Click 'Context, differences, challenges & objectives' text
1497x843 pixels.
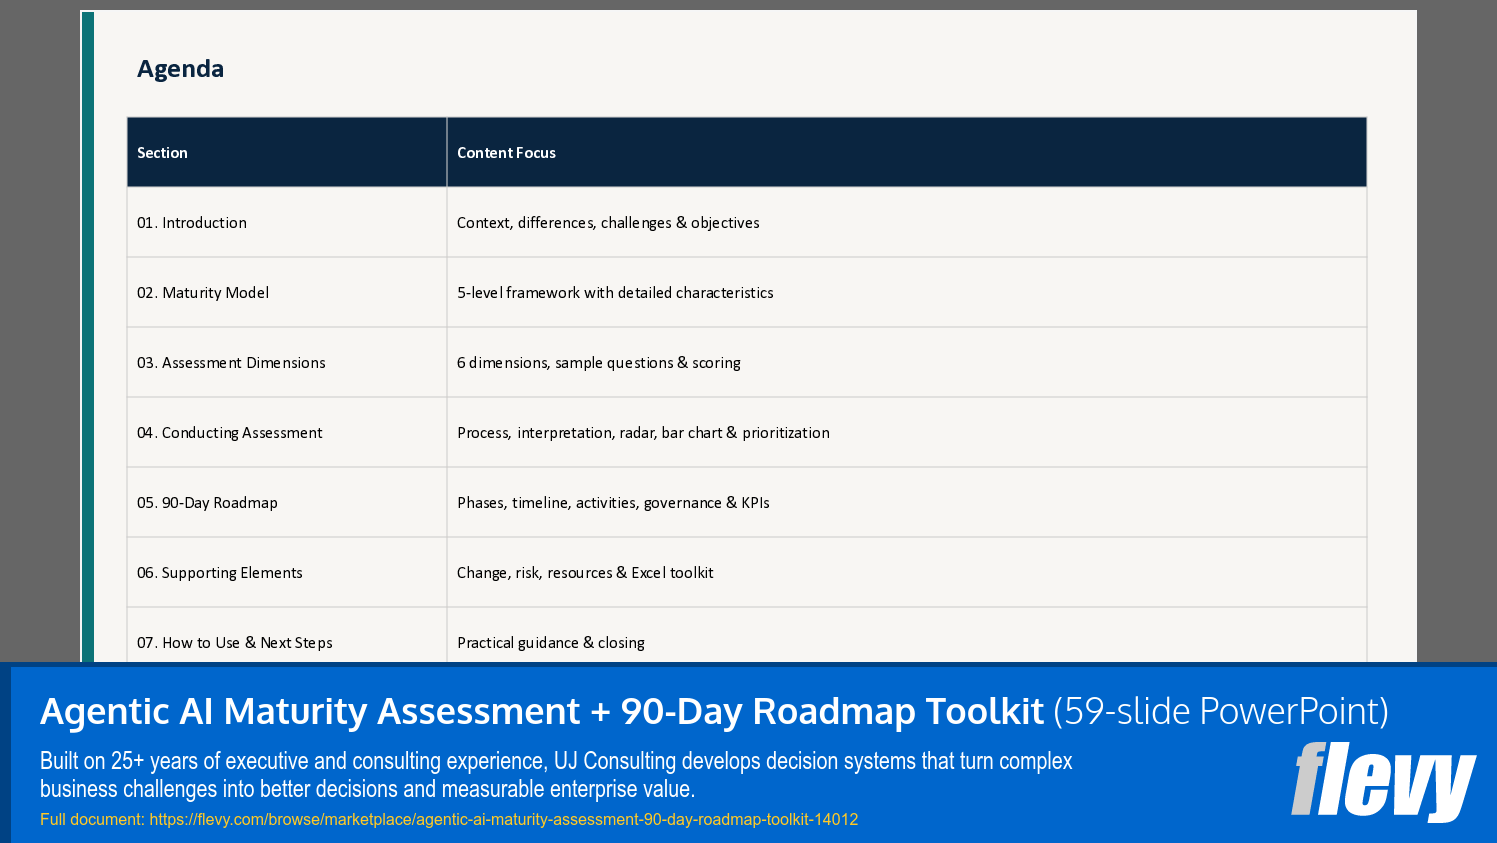tap(608, 223)
